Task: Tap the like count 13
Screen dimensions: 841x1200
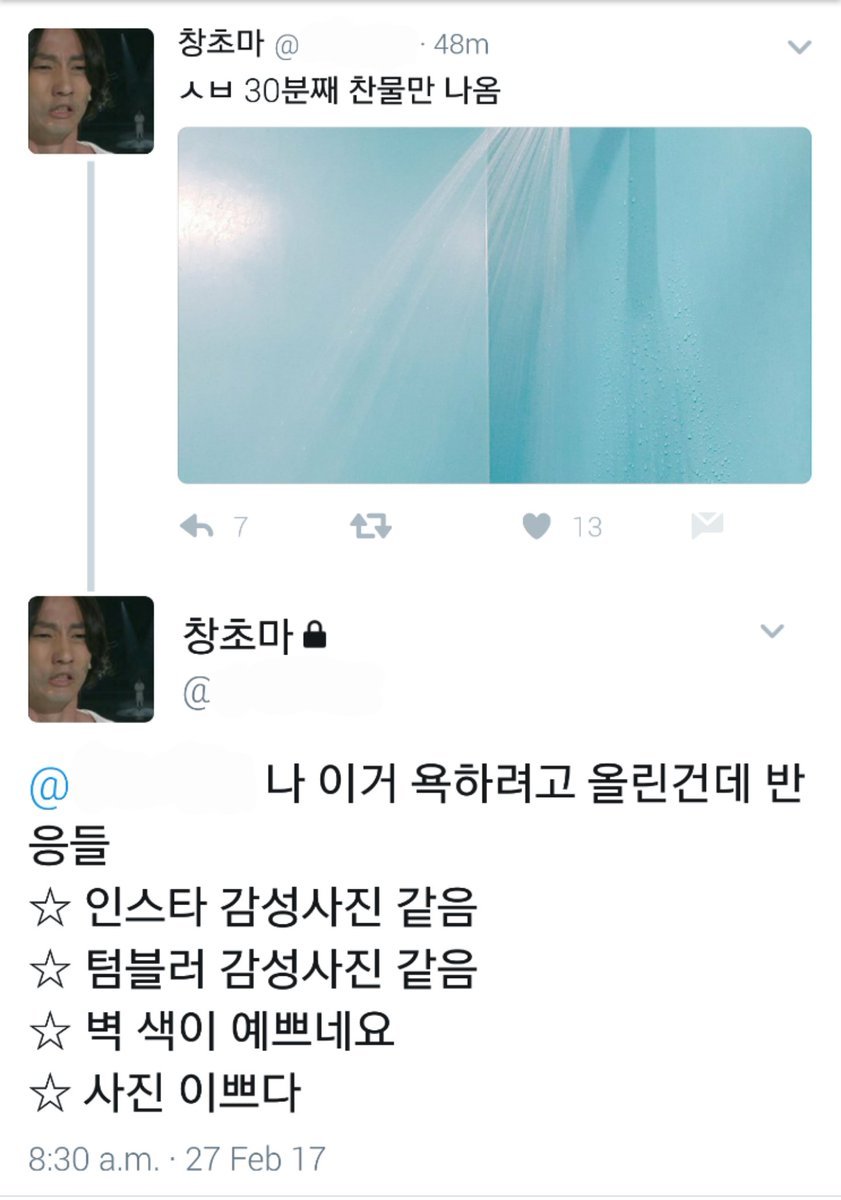Action: [x=587, y=527]
